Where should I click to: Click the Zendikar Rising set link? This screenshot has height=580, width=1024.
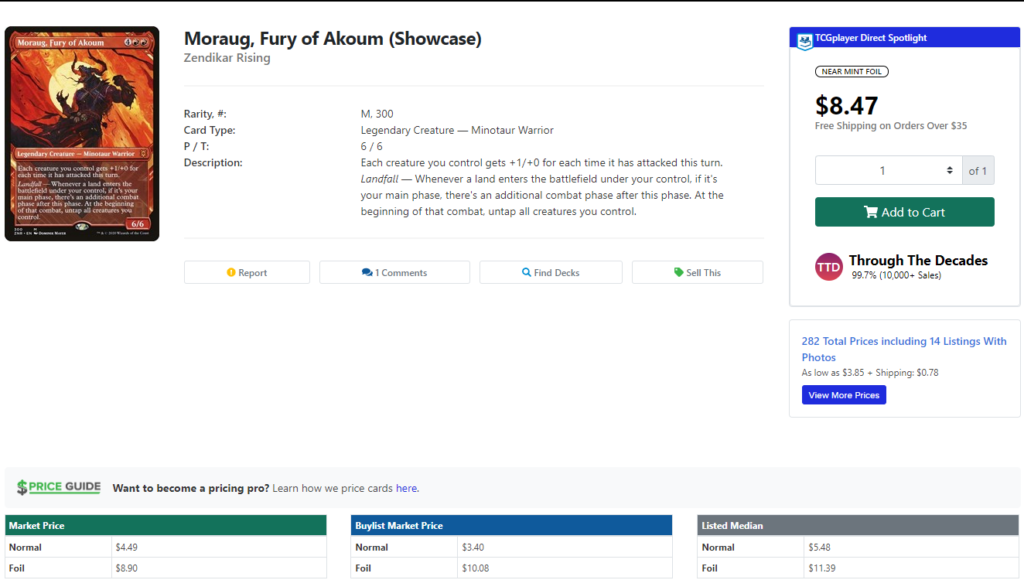pos(227,57)
